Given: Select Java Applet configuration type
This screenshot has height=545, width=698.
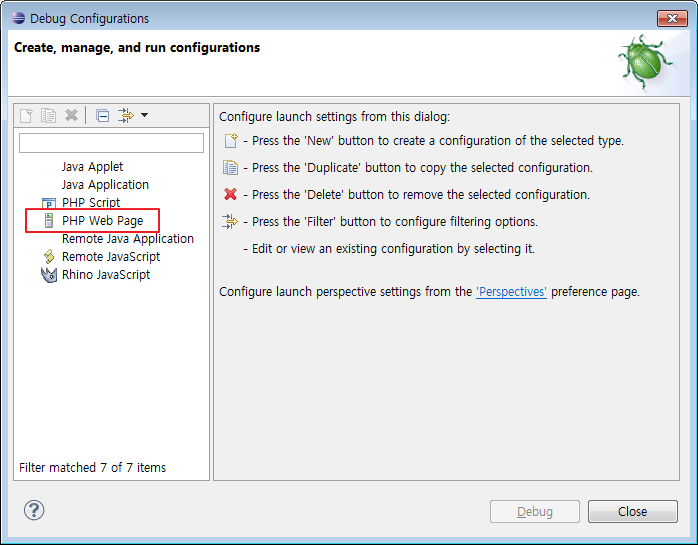Looking at the screenshot, I should 92,167.
